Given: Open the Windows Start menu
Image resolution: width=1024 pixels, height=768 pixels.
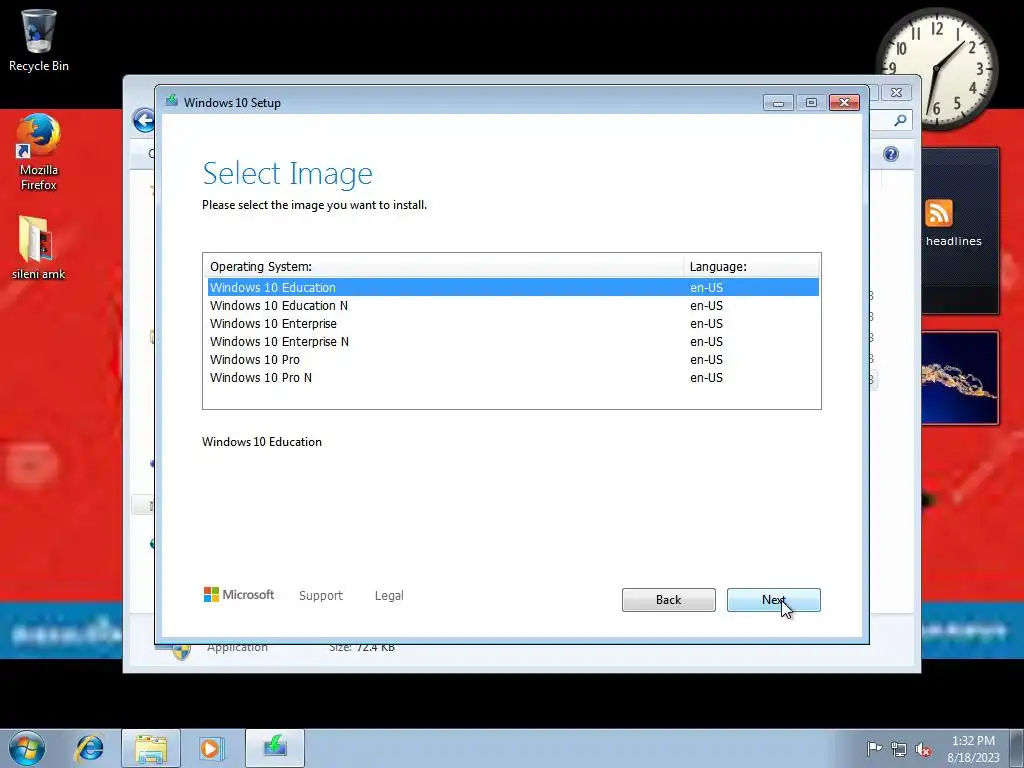Looking at the screenshot, I should 27,748.
